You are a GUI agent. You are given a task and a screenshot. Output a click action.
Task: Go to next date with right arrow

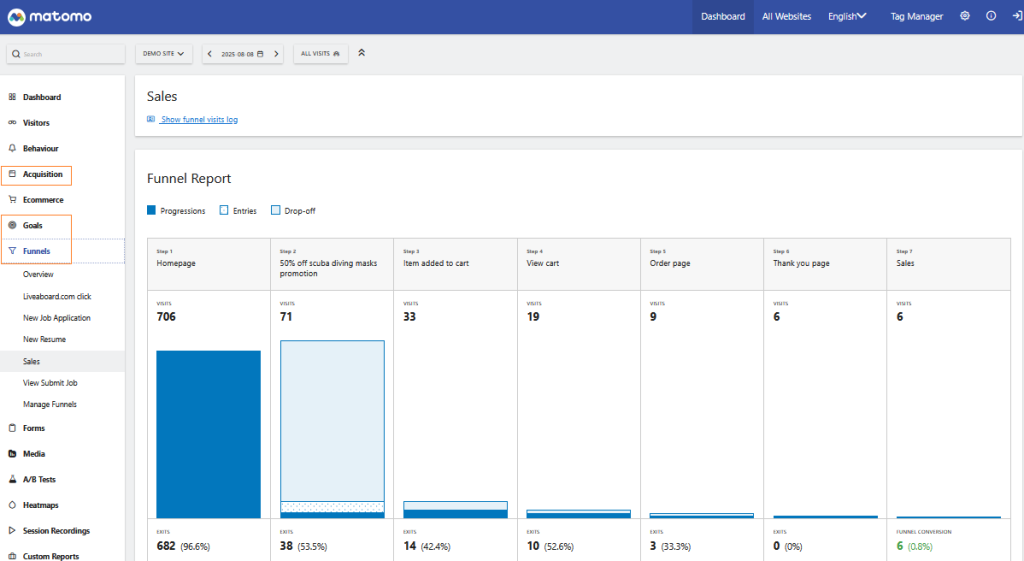[x=277, y=53]
